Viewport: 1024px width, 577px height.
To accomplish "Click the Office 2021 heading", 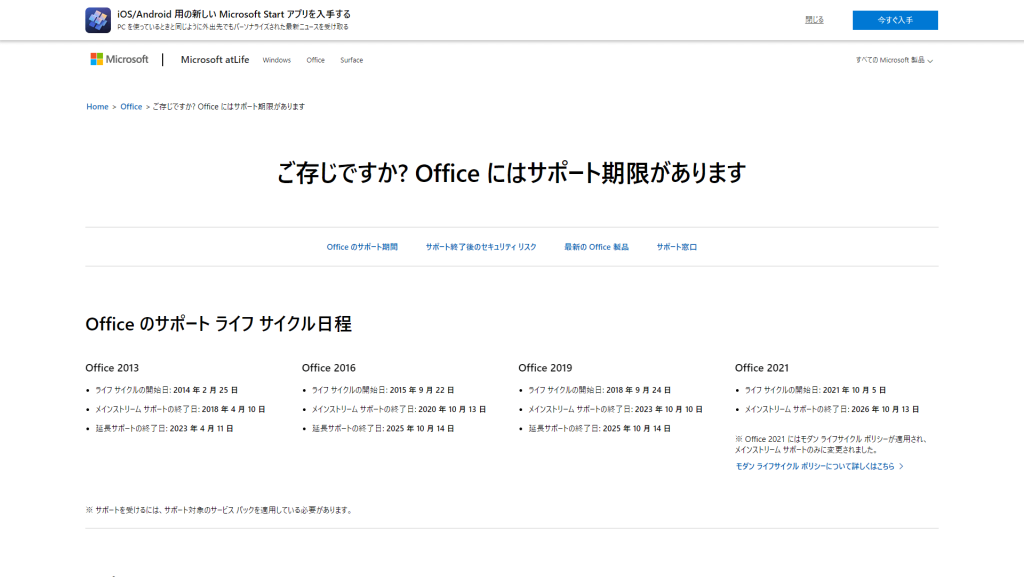I will 761,367.
